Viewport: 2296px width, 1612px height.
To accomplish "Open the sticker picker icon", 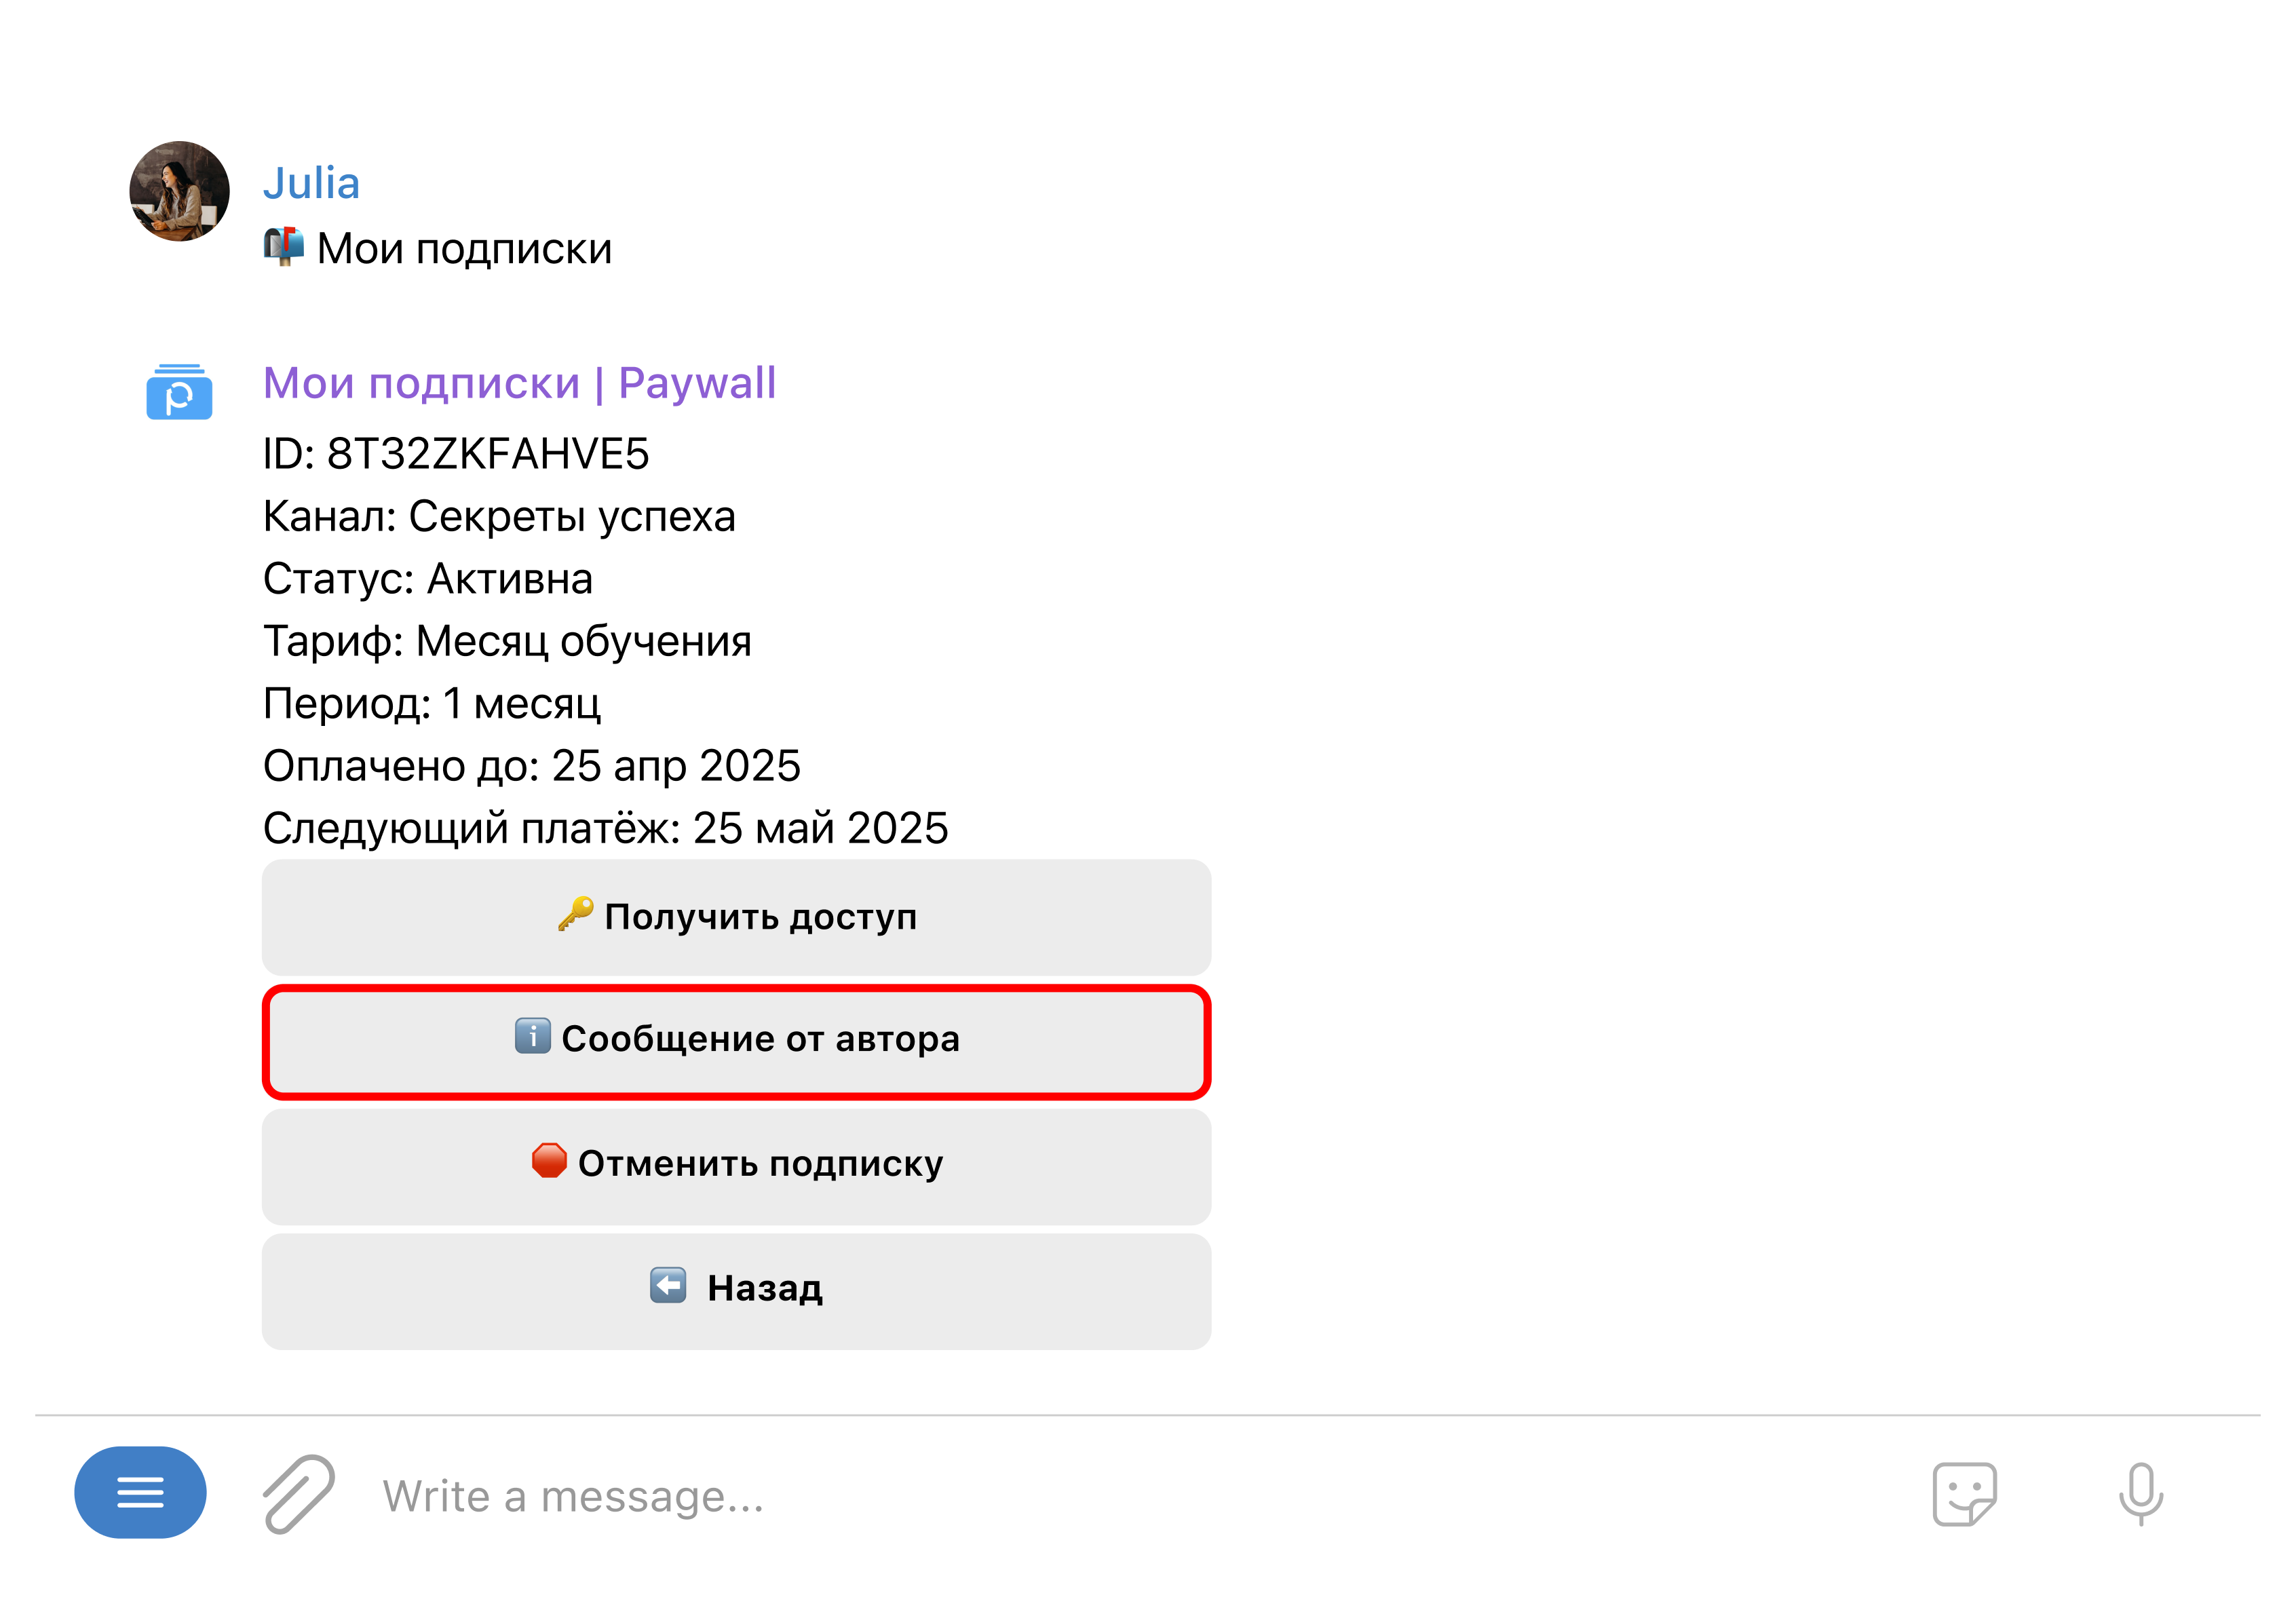I will 1964,1494.
